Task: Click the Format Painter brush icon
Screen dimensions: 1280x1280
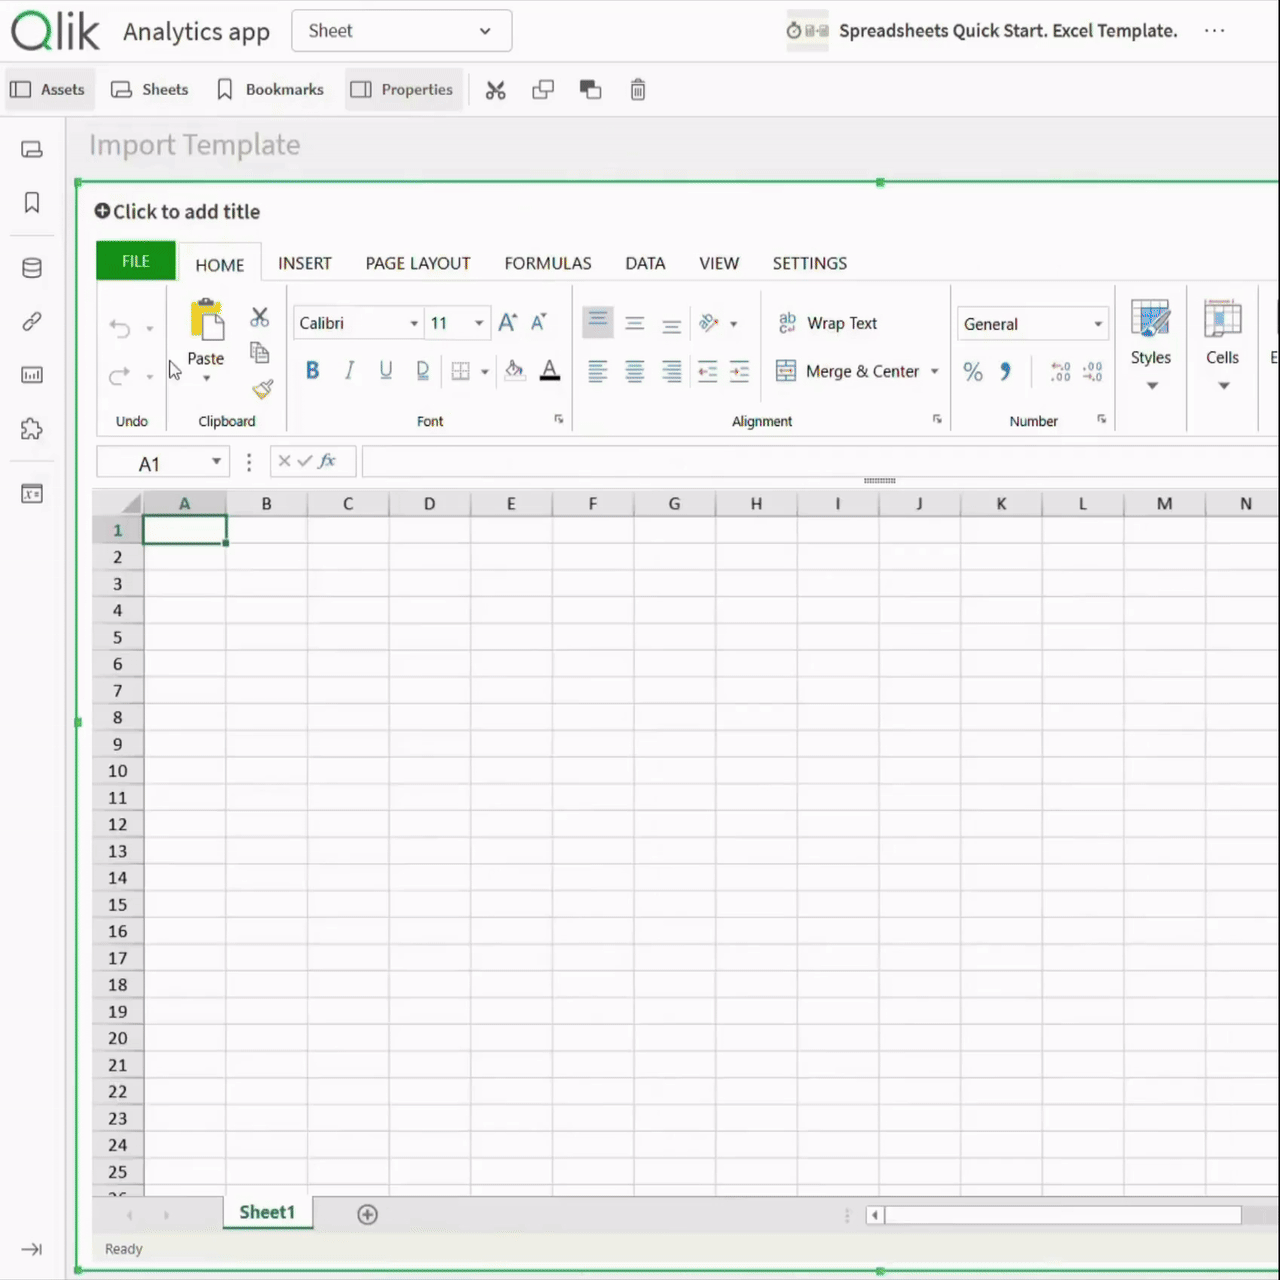Action: (x=262, y=389)
